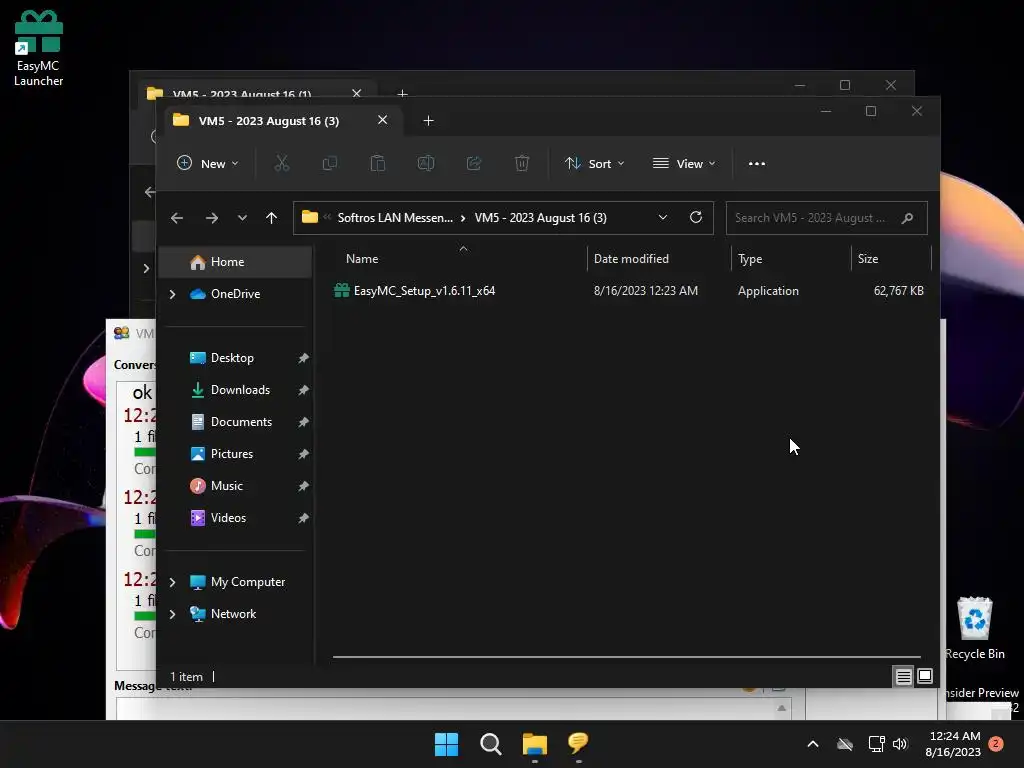
Task: Open the Sort dropdown menu
Action: pos(594,163)
